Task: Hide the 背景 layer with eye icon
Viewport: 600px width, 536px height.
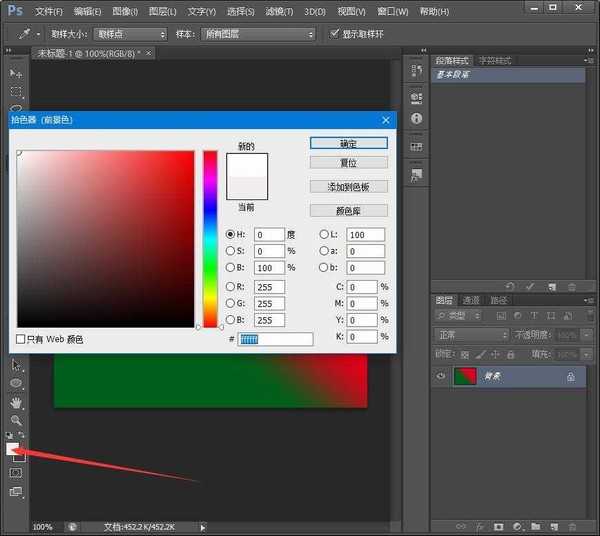Action: (441, 377)
